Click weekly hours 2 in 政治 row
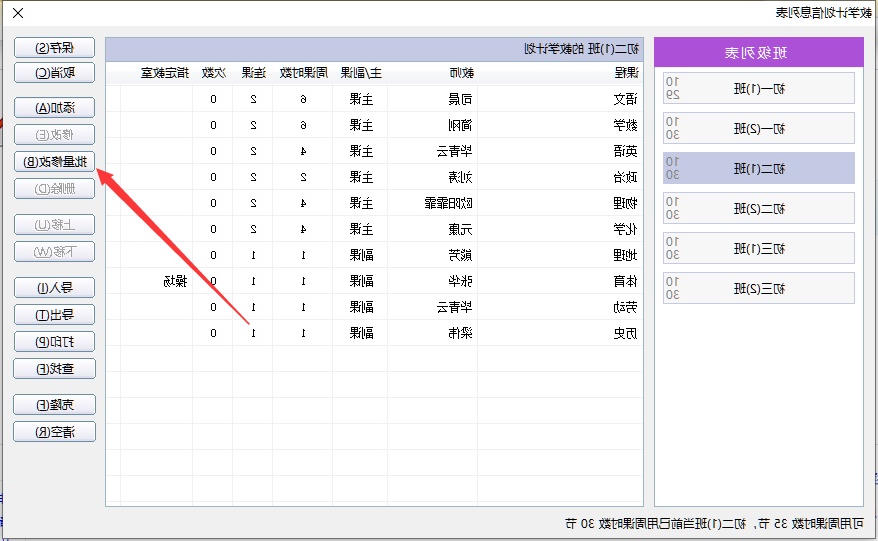This screenshot has height=541, width=878. (x=303, y=177)
